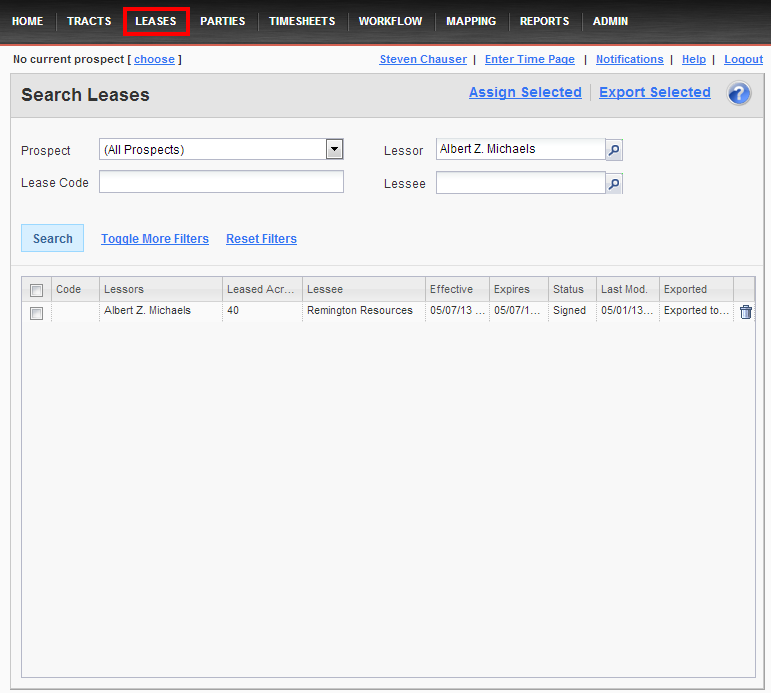Click the Lessee input field
This screenshot has width=771, height=693.
point(520,183)
